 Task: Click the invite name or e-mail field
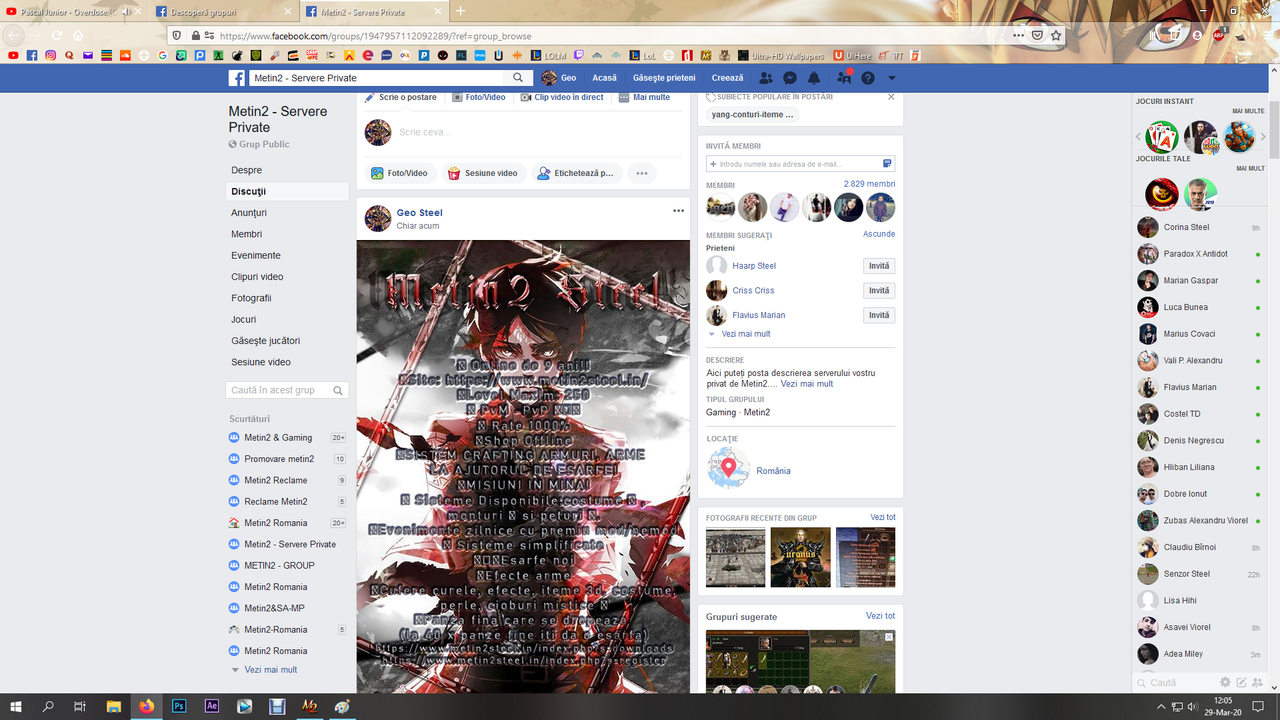[800, 163]
